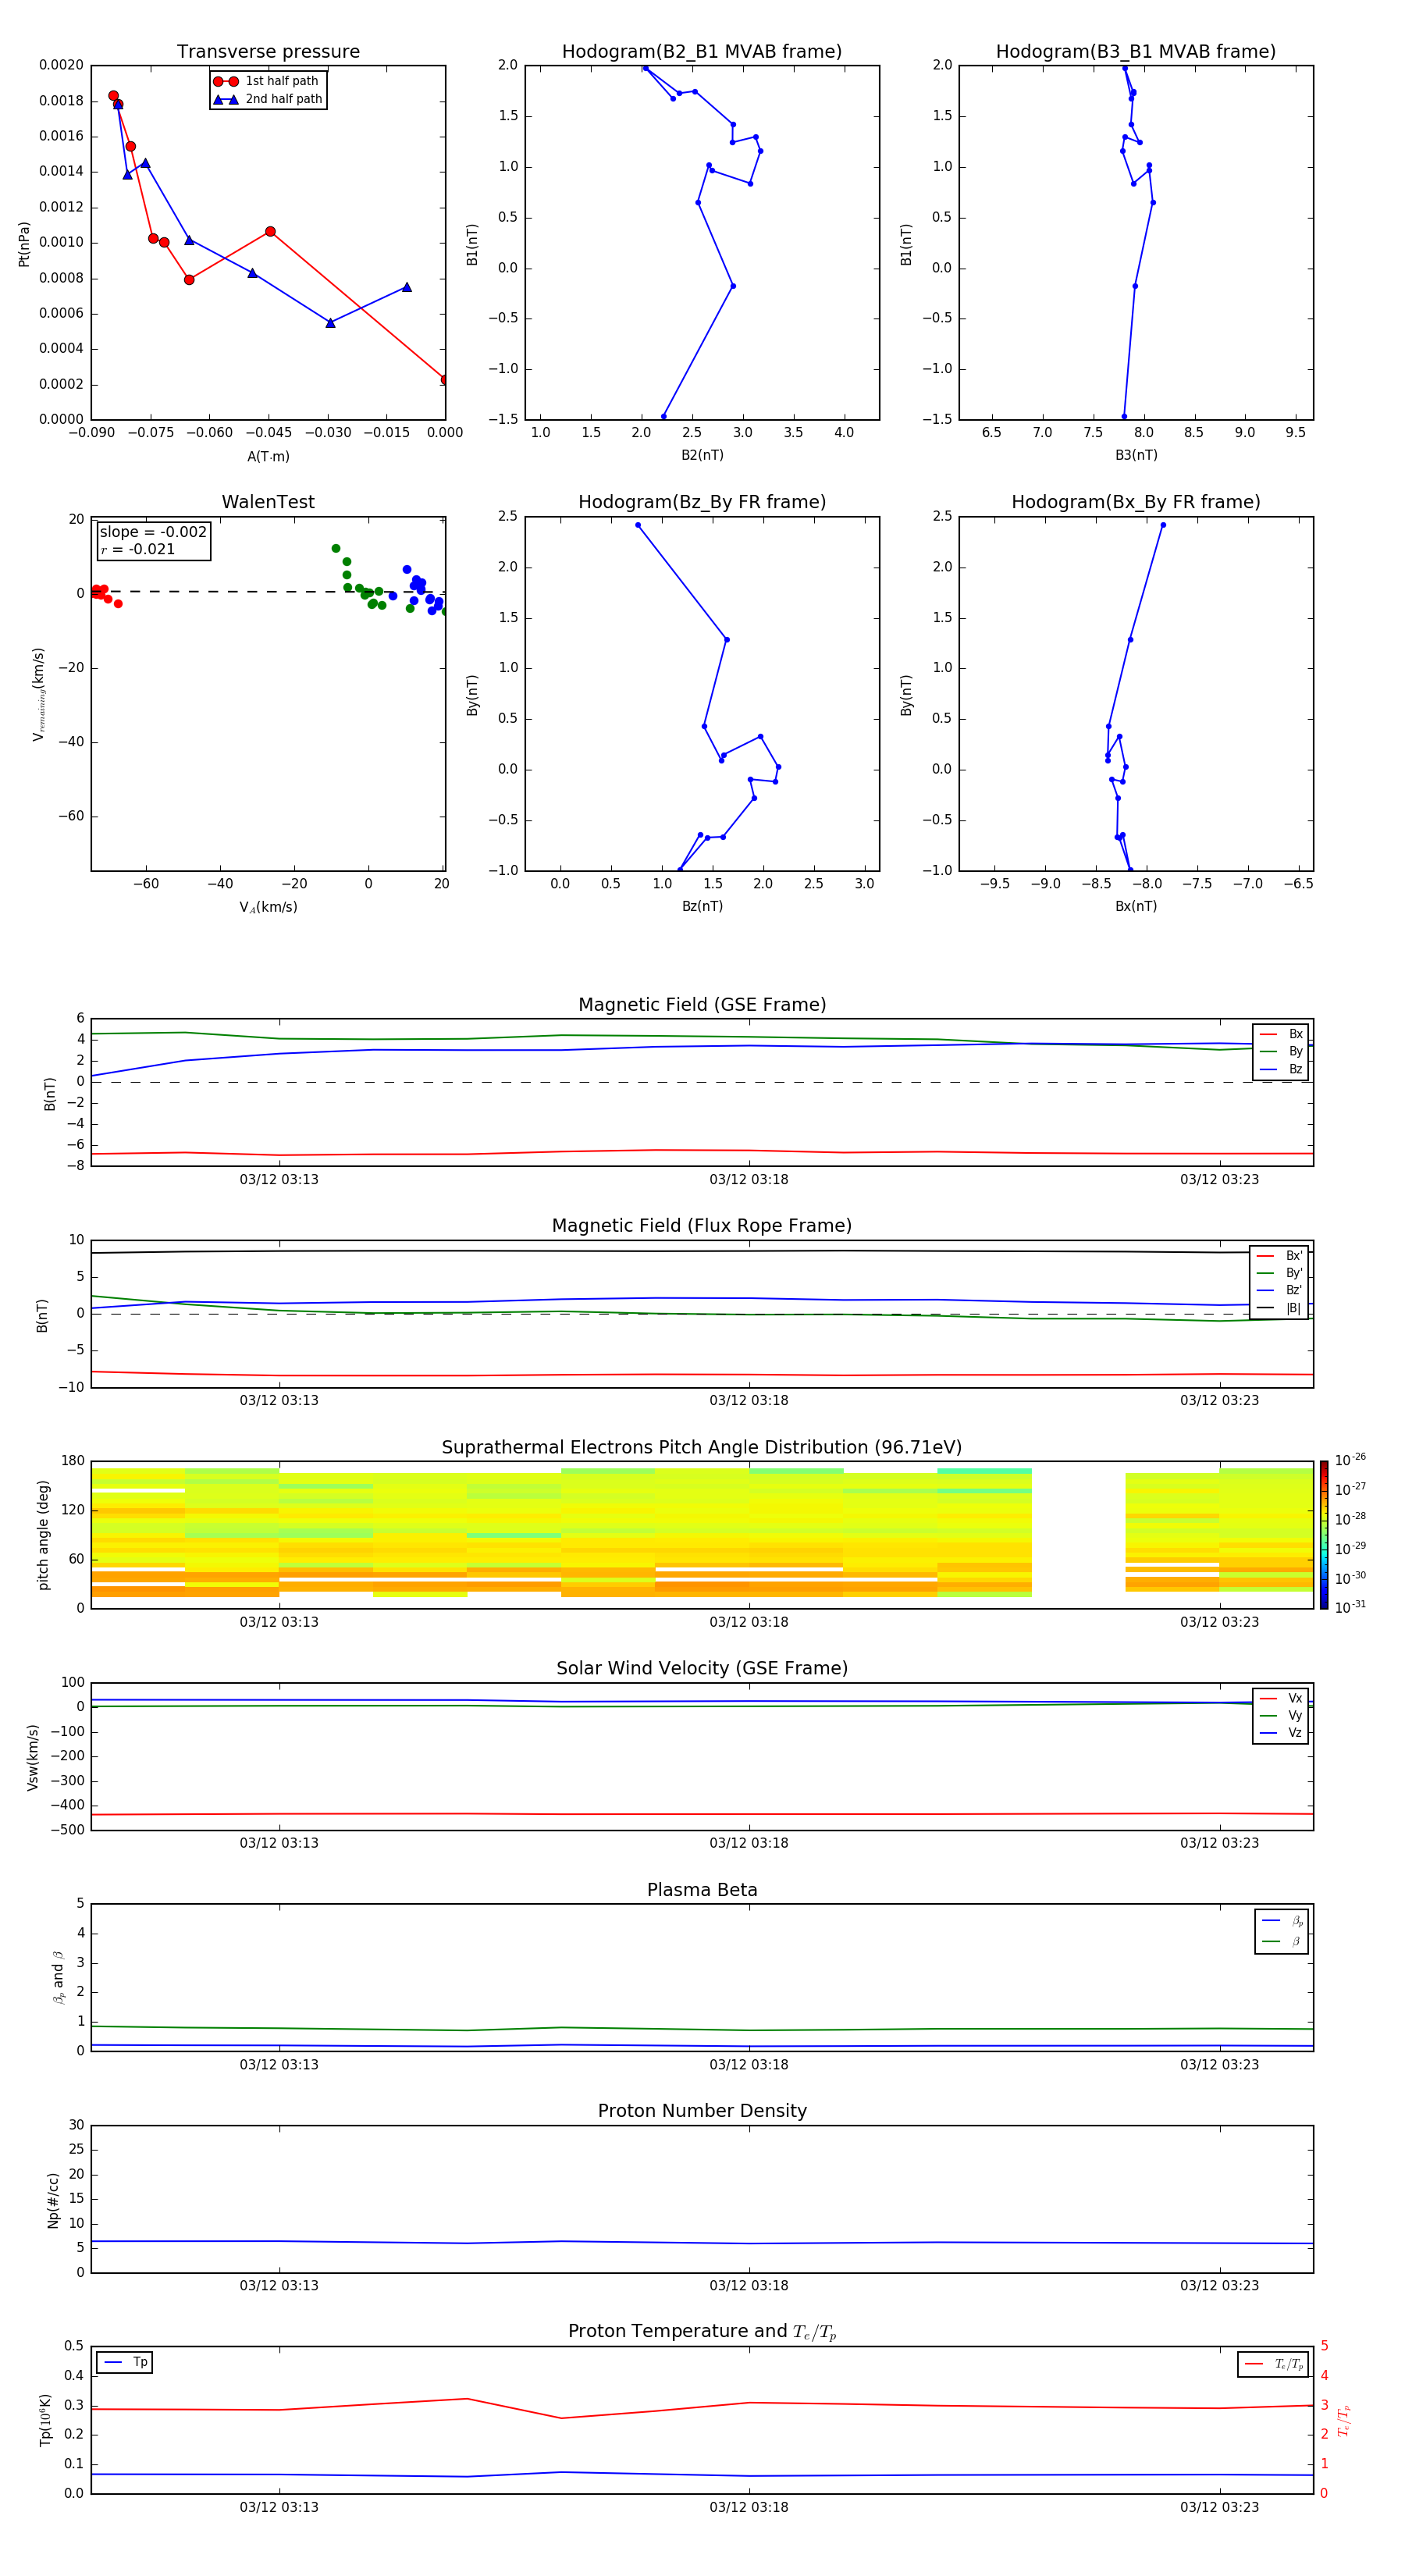Viewport: 1405px width, 2576px height.
Task: Click the "V_A(km/s)" x-axis label under WalenTest
Action: 268,907
